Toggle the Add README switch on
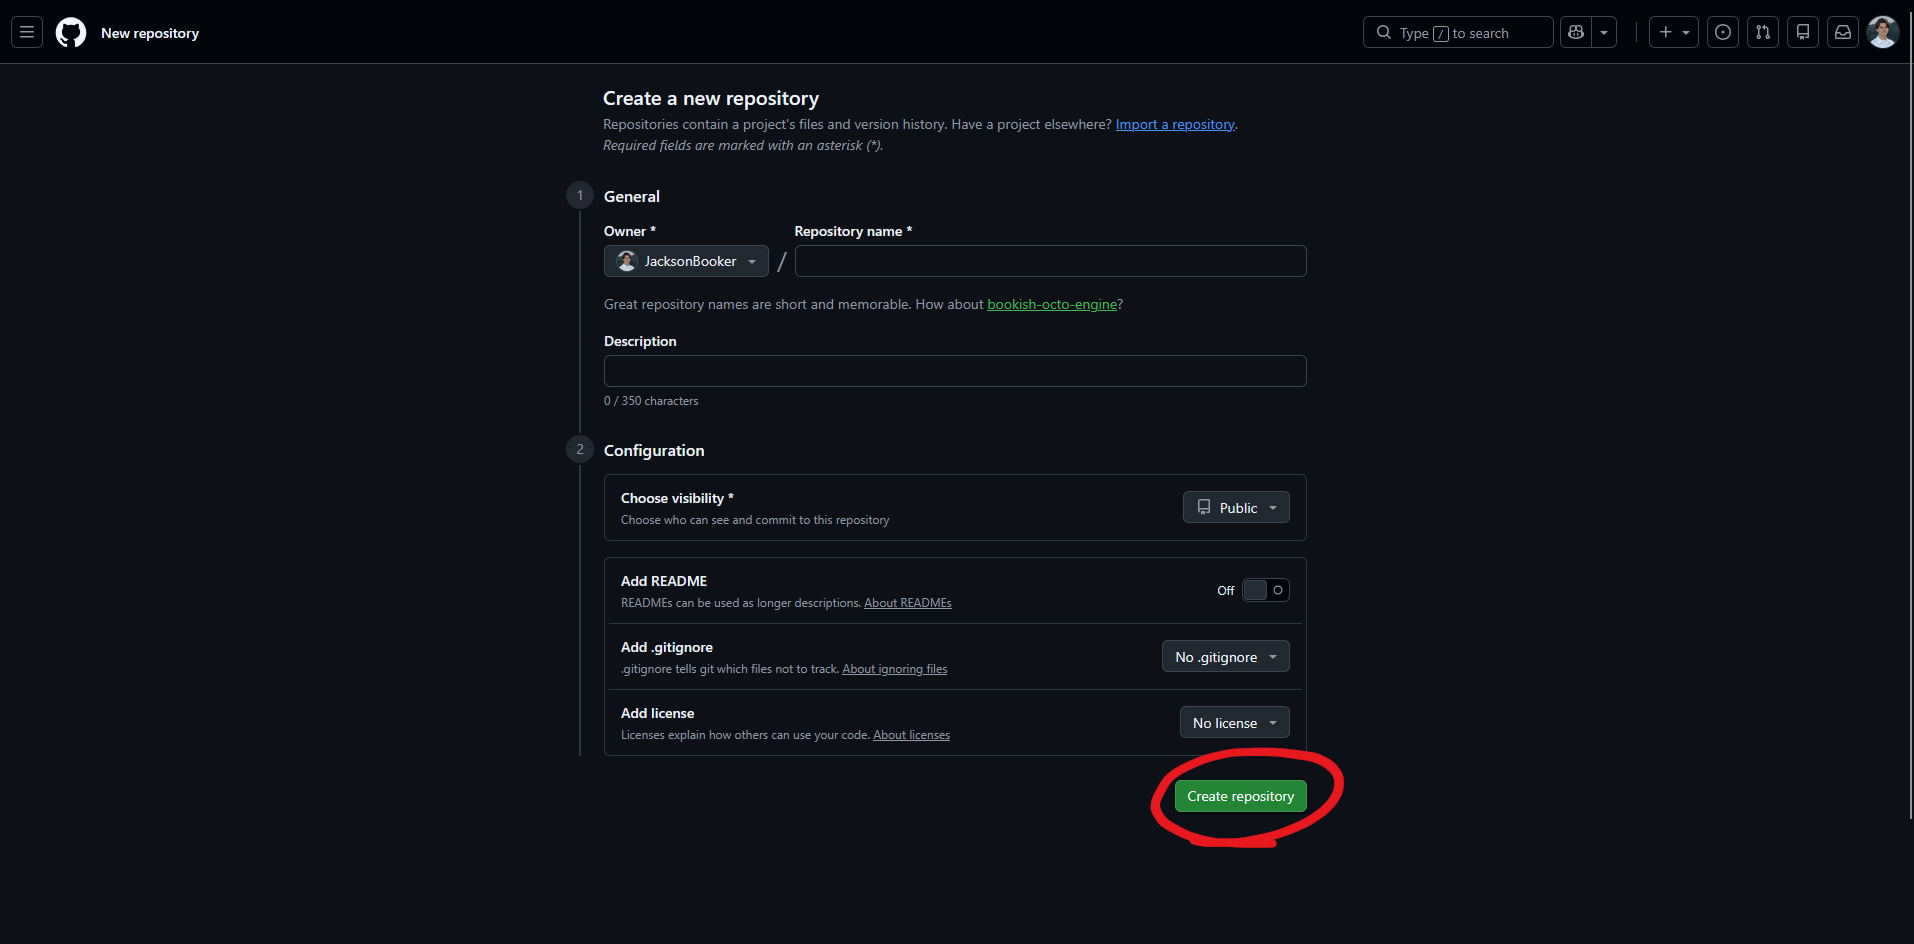This screenshot has width=1914, height=944. 1266,590
